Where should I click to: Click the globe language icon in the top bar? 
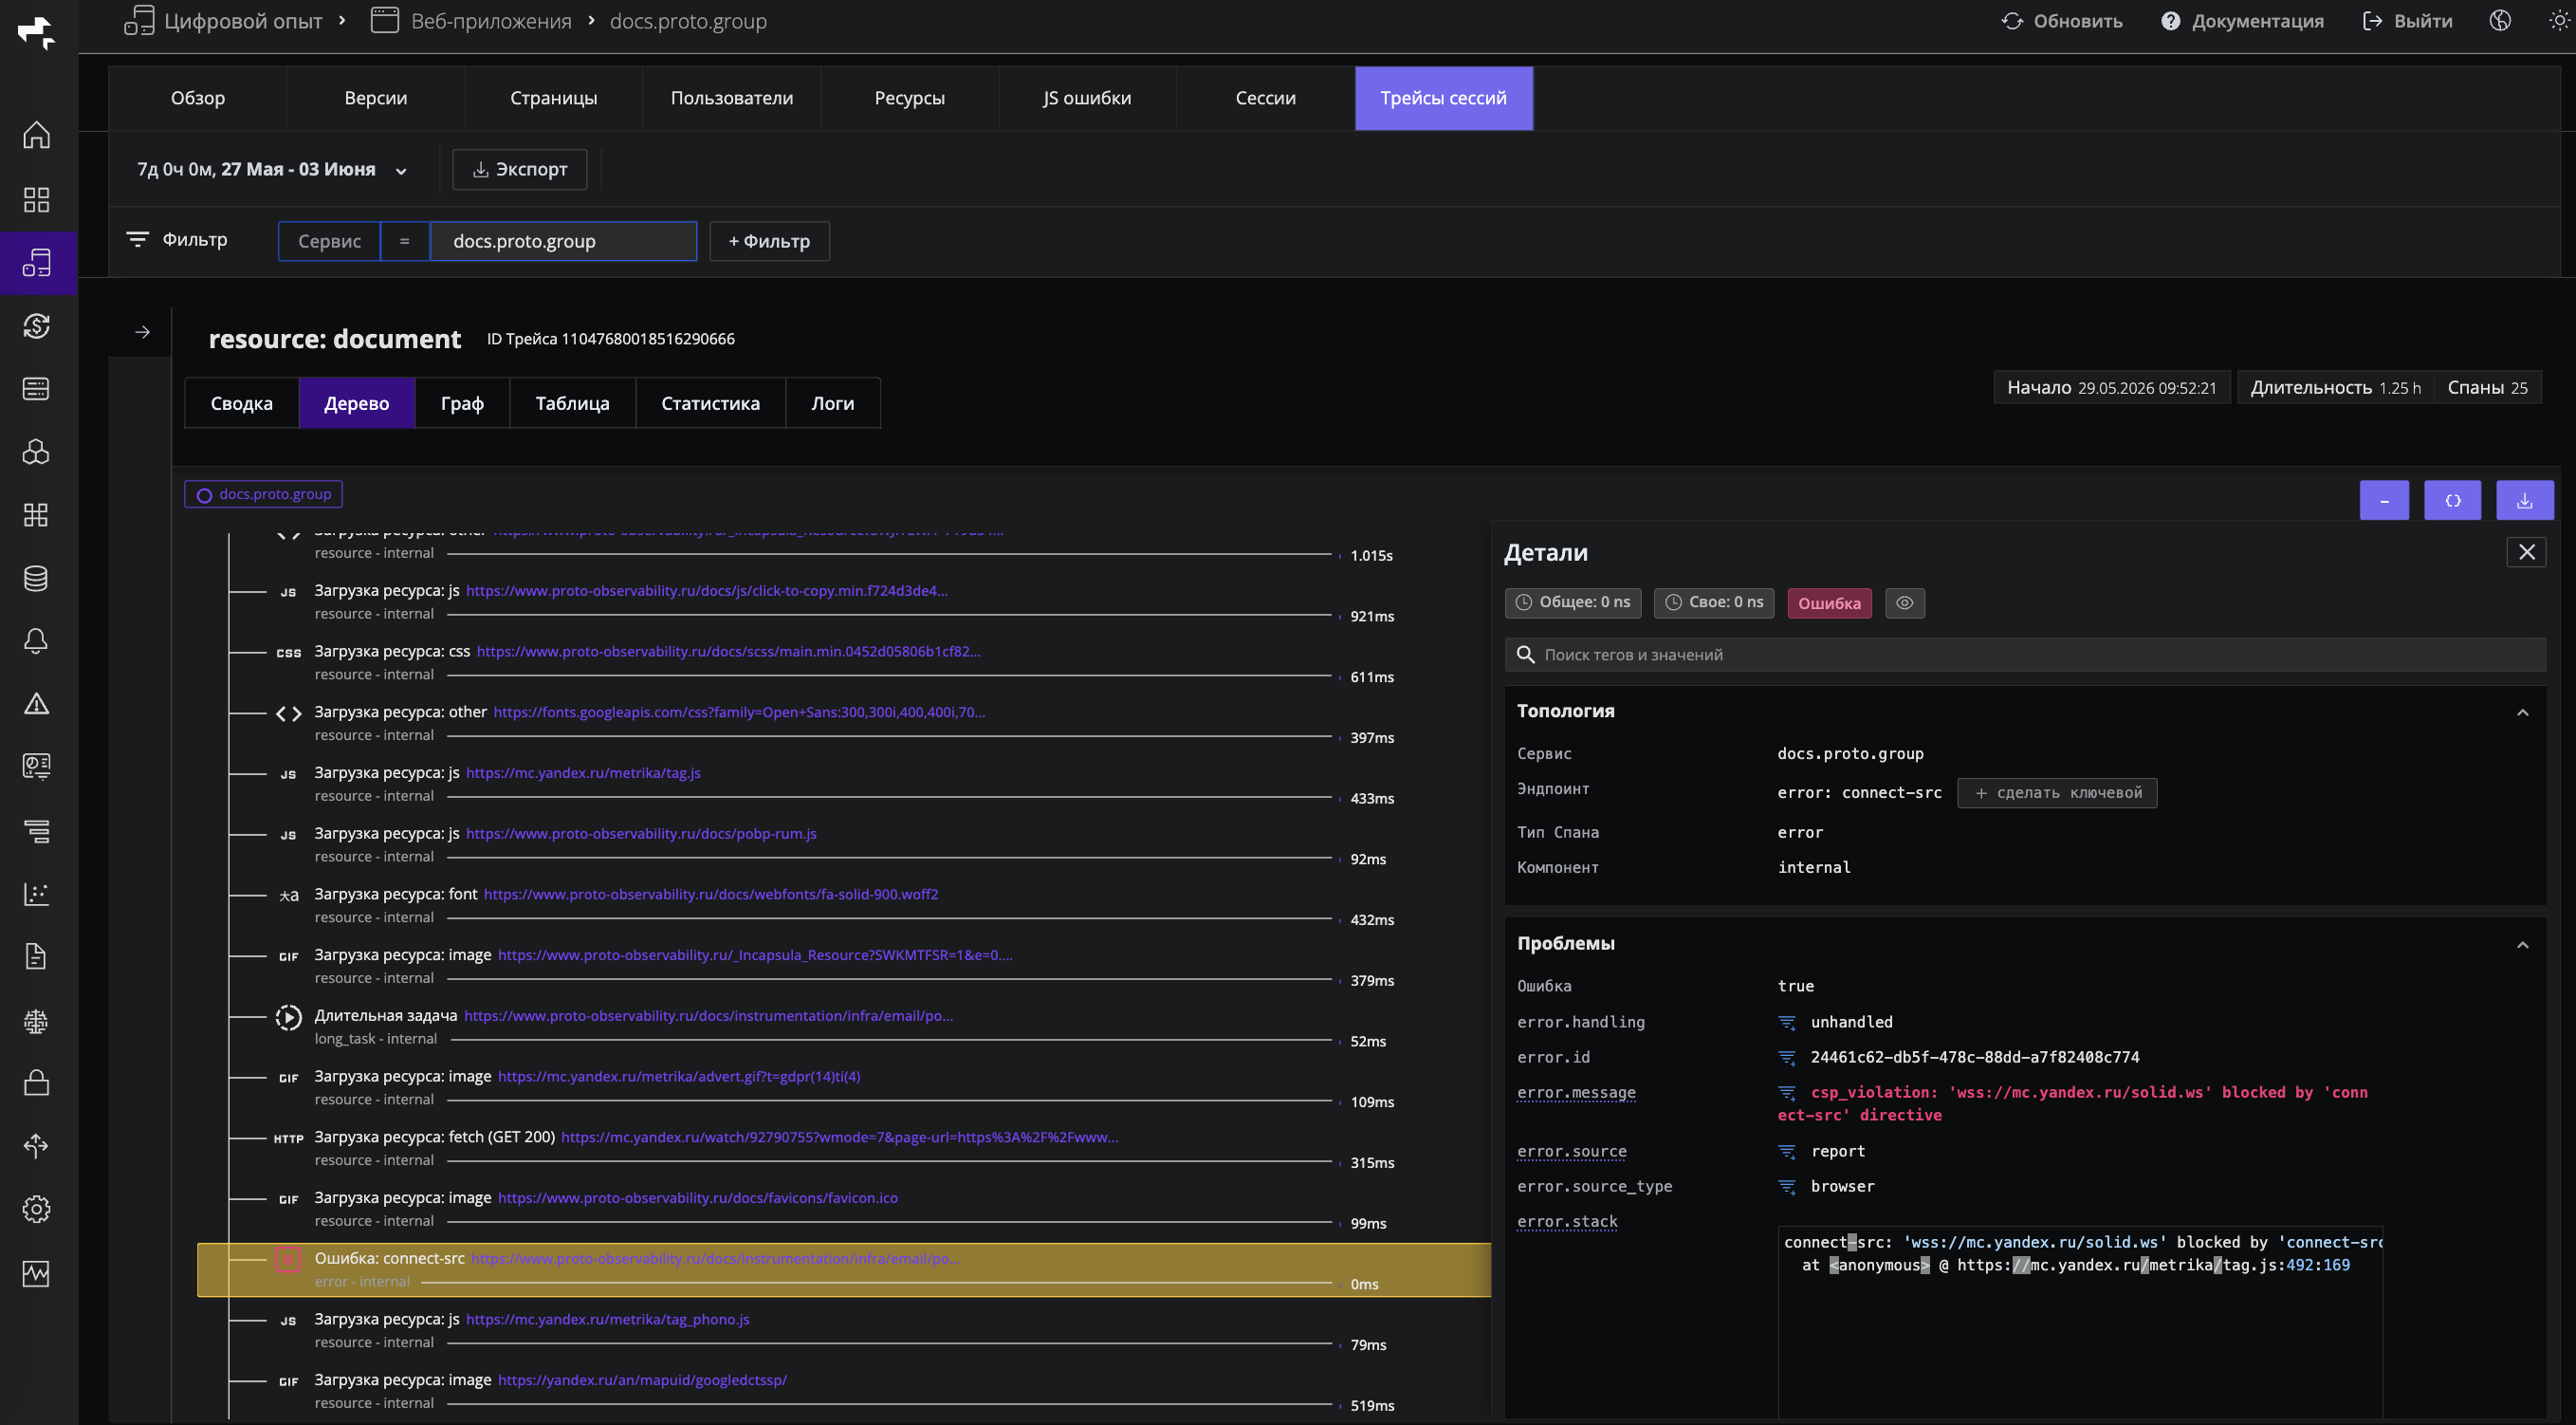point(2500,21)
